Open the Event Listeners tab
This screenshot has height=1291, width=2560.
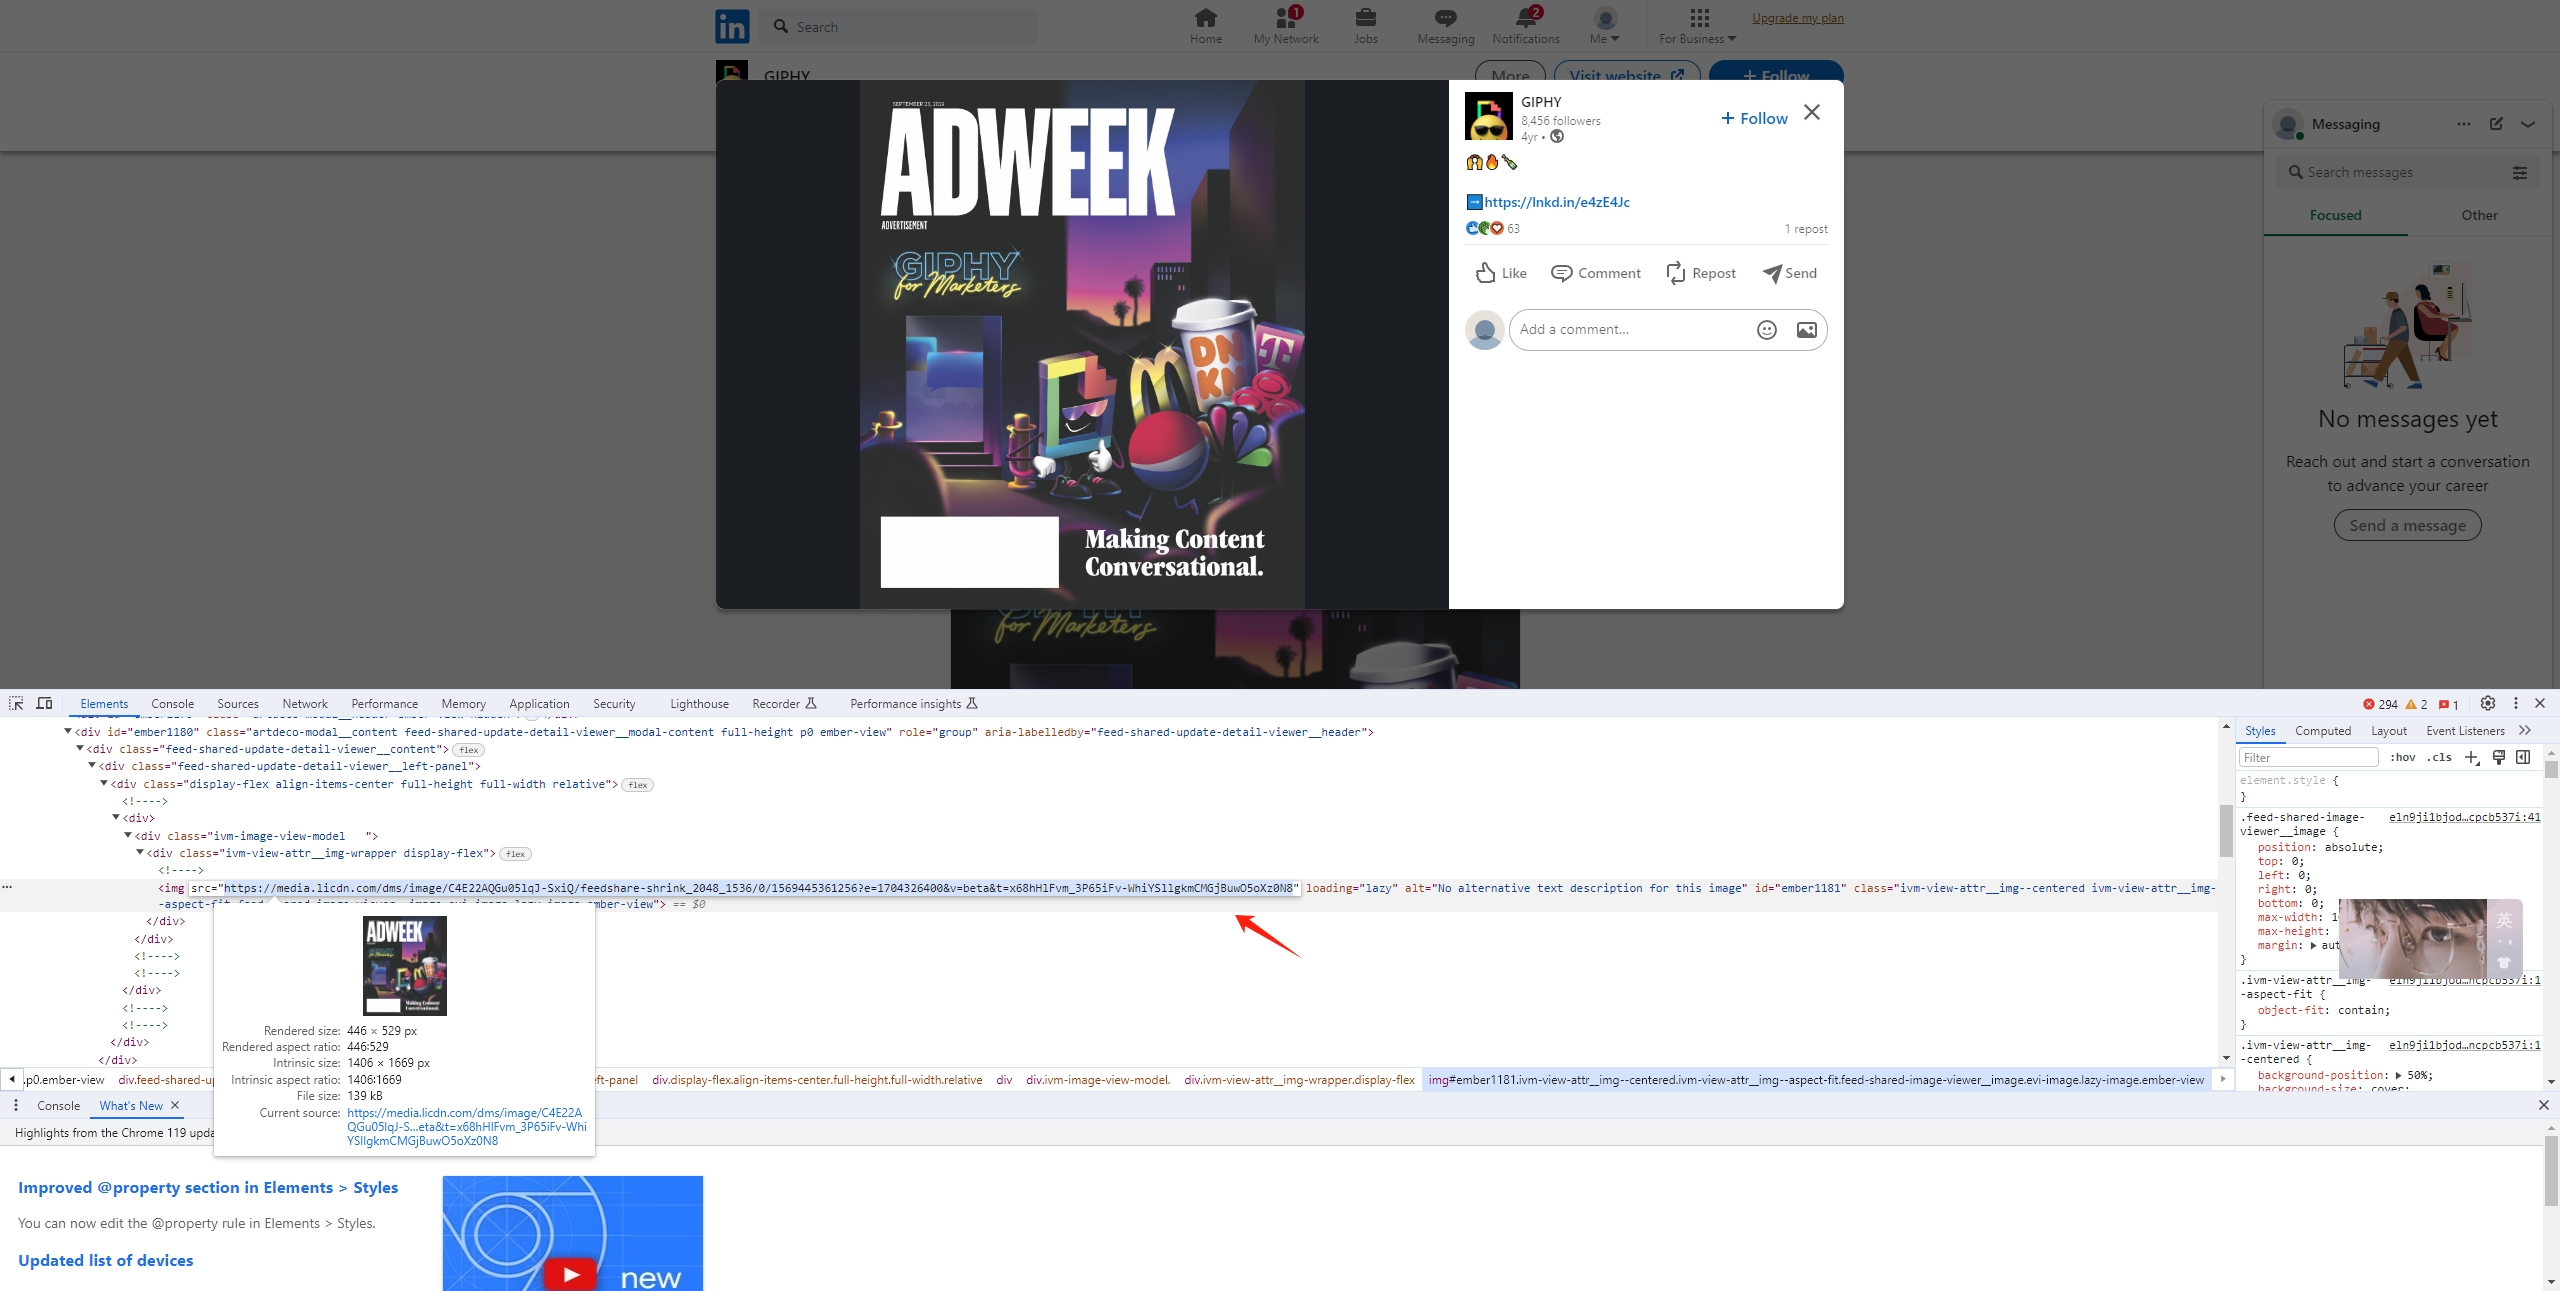(2465, 731)
